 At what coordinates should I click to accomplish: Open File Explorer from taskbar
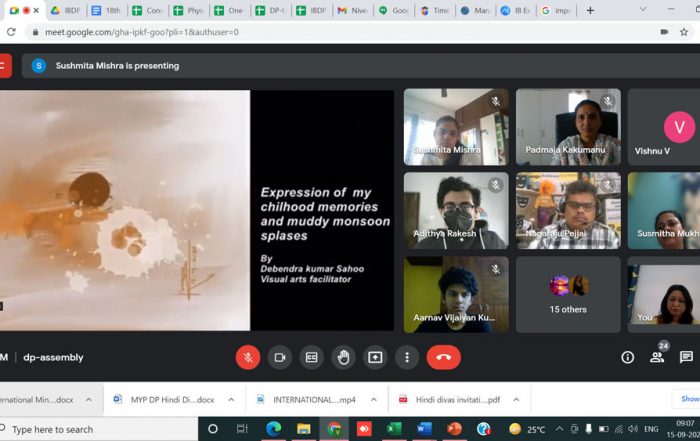click(304, 429)
